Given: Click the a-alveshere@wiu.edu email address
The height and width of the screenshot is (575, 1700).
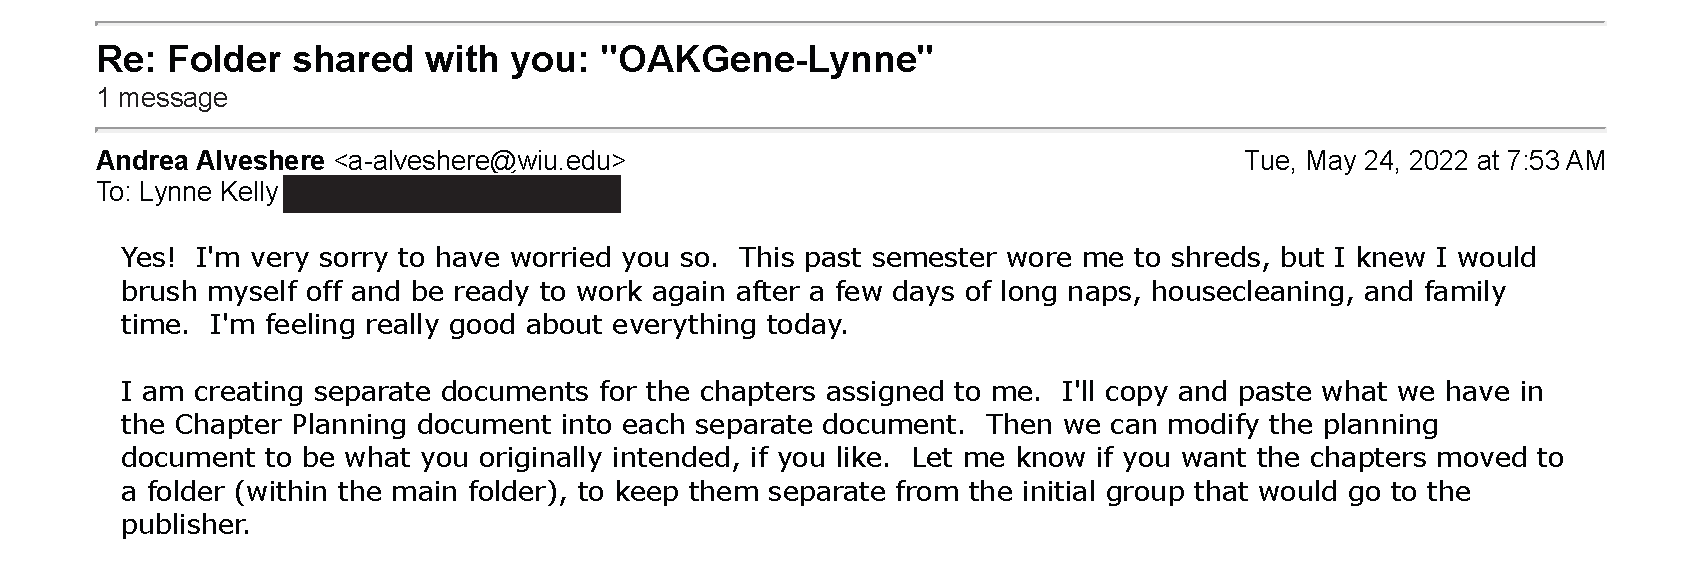Looking at the screenshot, I should pos(479,161).
